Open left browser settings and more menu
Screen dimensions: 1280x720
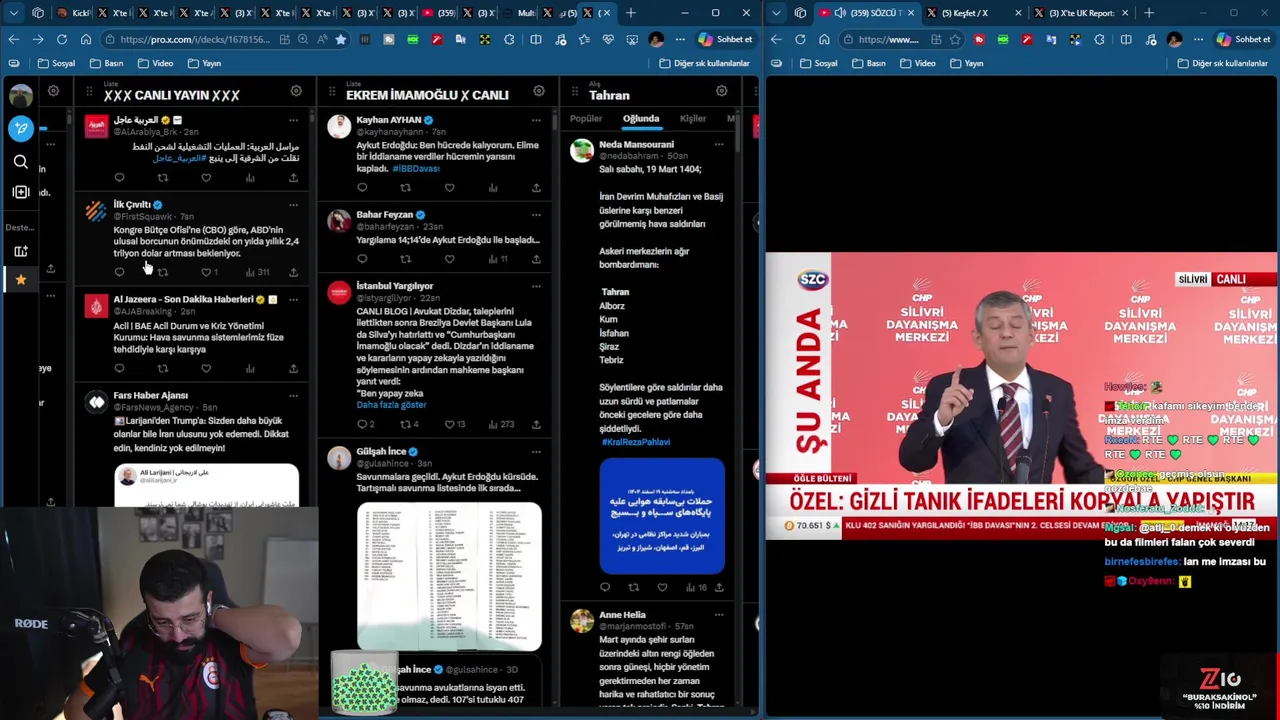click(x=680, y=39)
